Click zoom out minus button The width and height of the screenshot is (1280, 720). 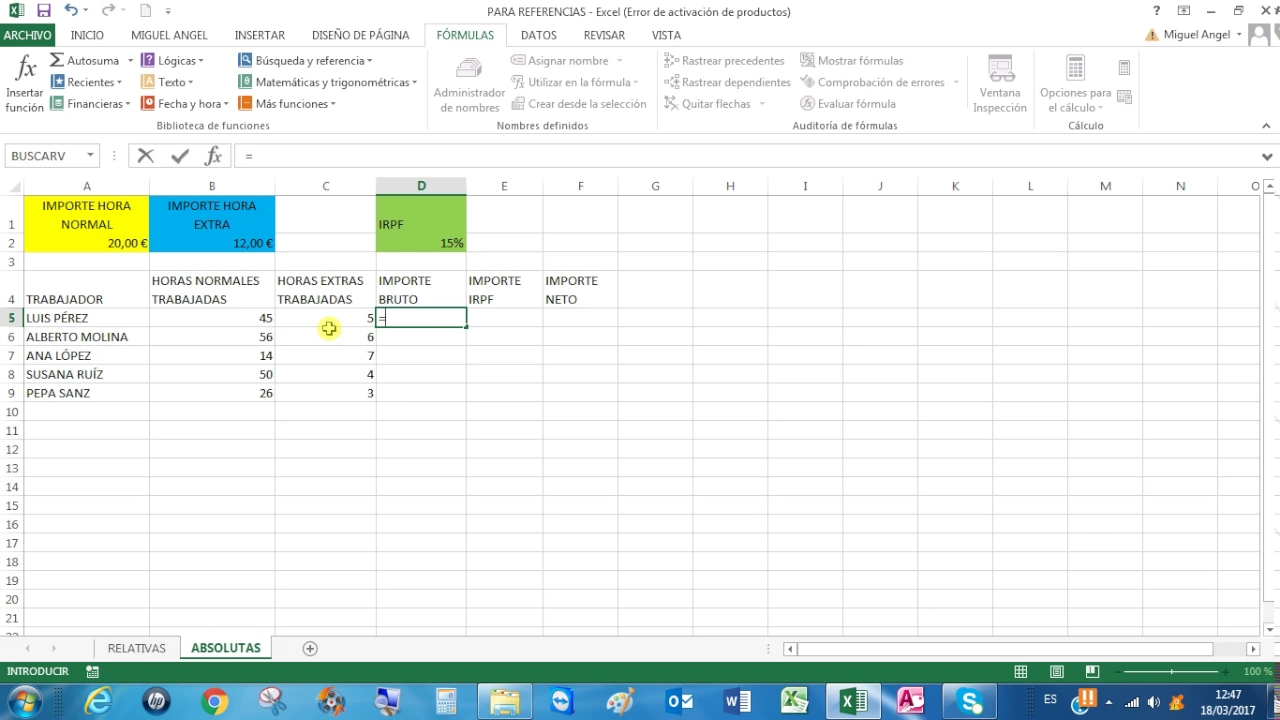[1117, 672]
